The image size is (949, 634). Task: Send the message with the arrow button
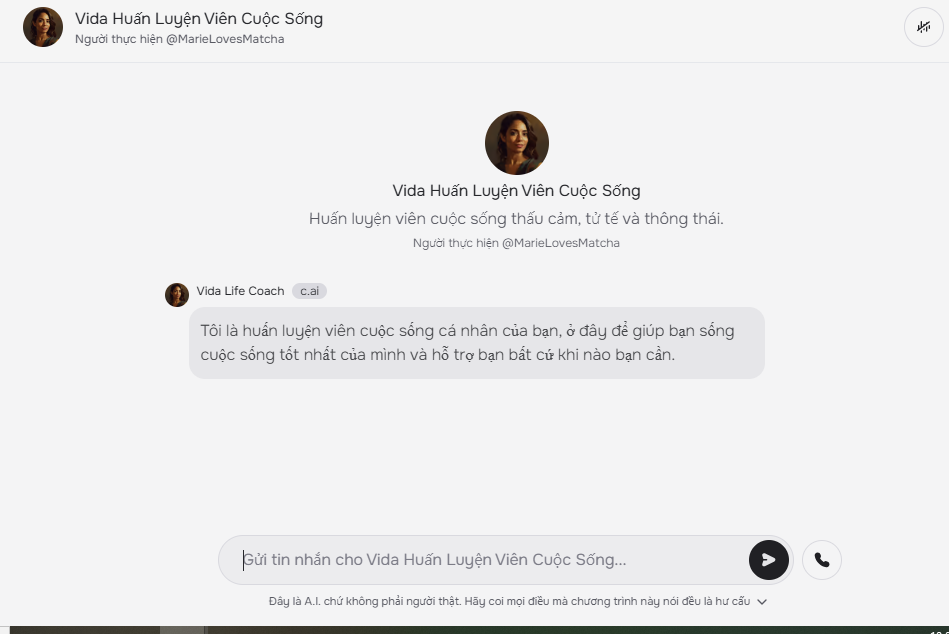click(769, 560)
